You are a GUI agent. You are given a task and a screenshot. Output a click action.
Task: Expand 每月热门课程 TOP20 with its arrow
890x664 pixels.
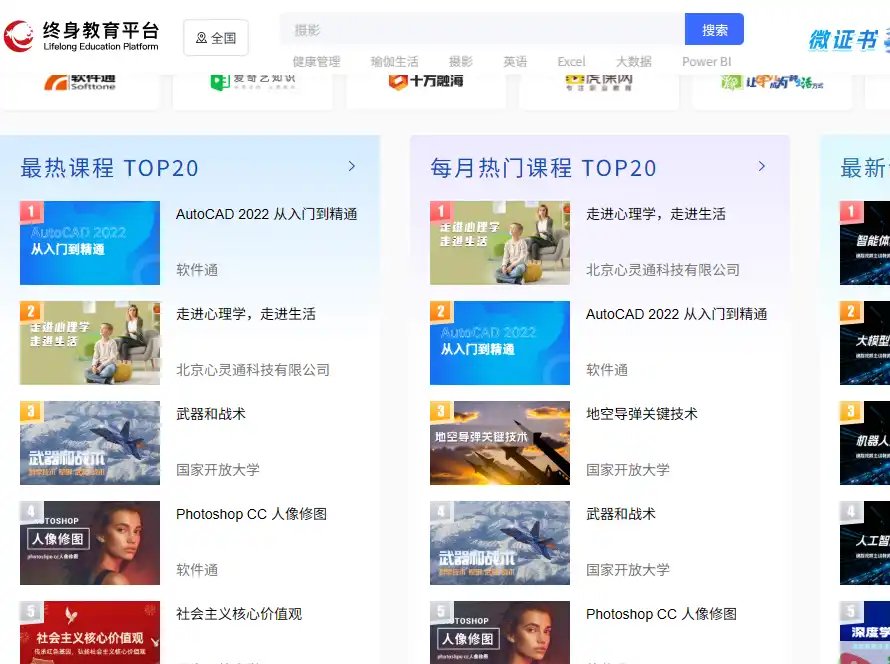[762, 166]
